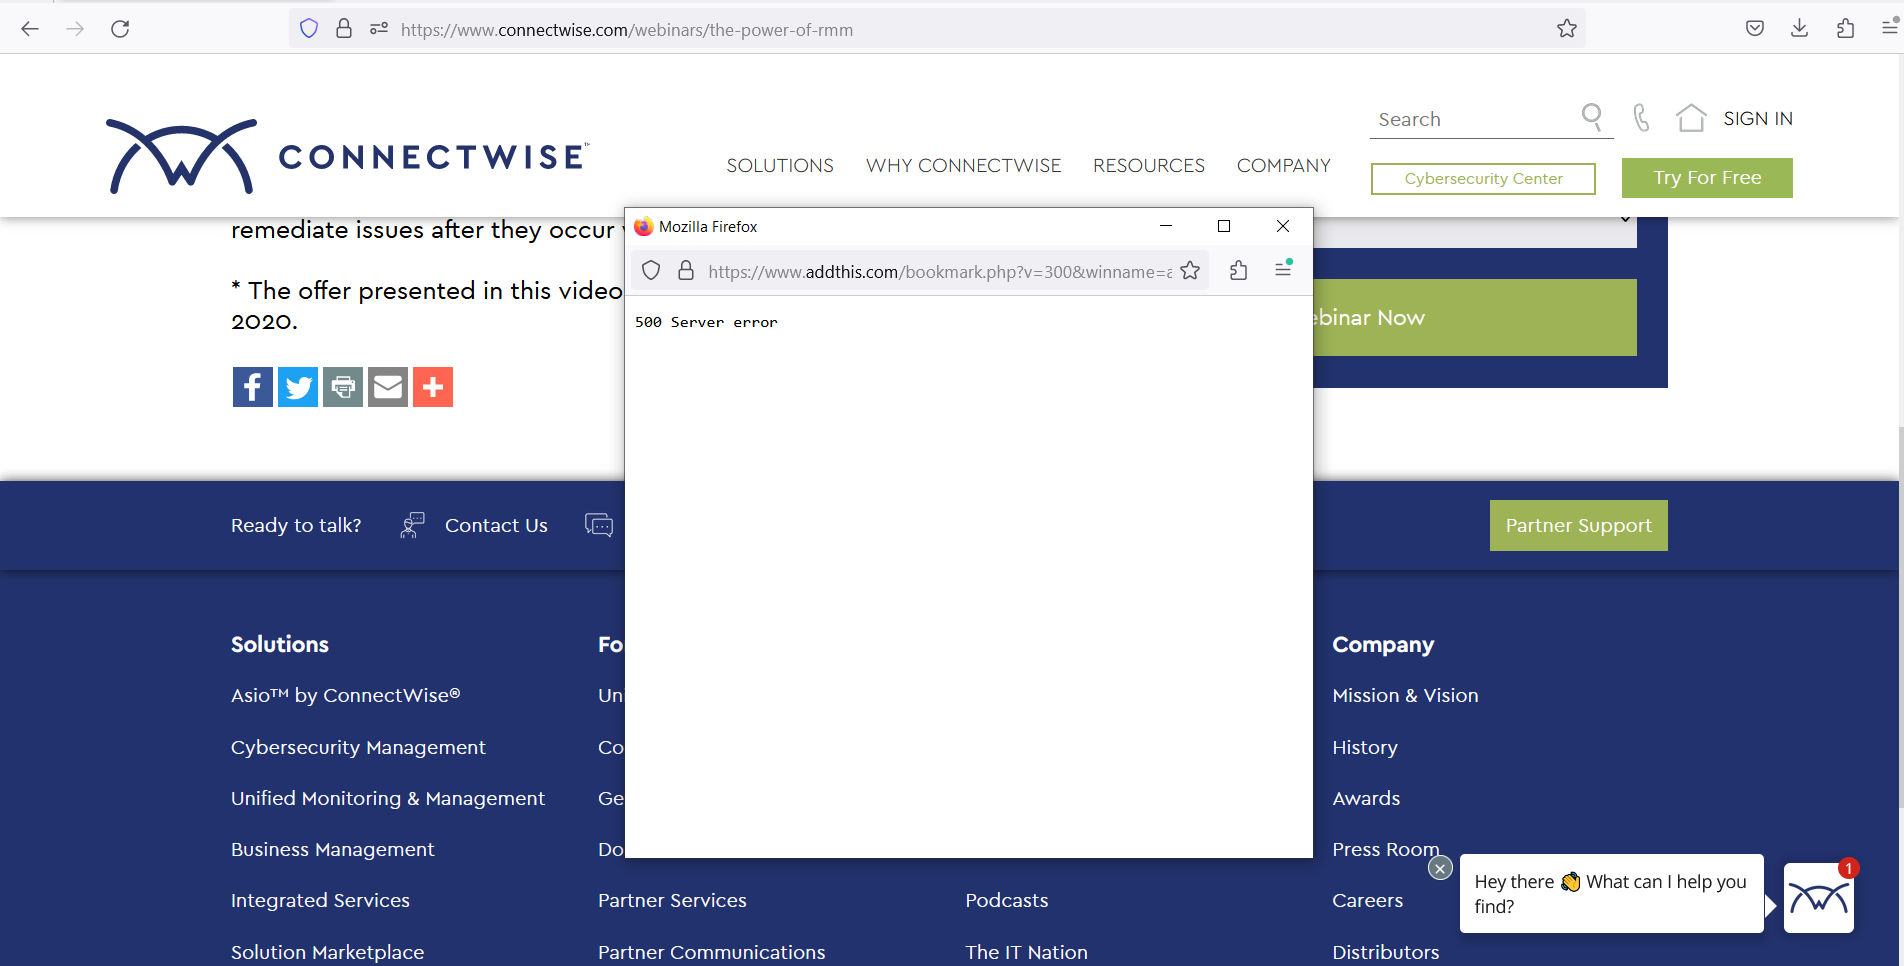Share page via email icon
This screenshot has height=966, width=1904.
point(388,387)
